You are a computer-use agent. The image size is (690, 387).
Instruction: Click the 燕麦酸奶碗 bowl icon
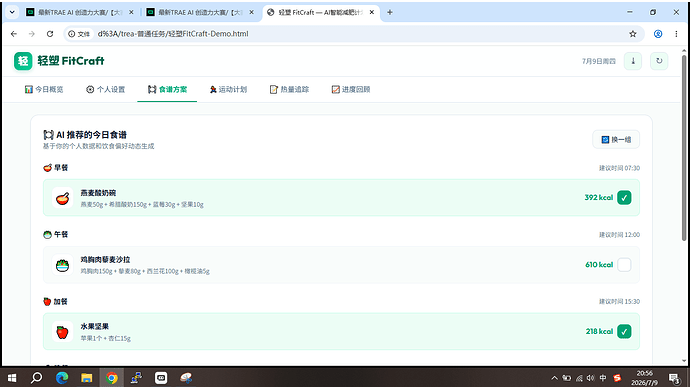62,198
